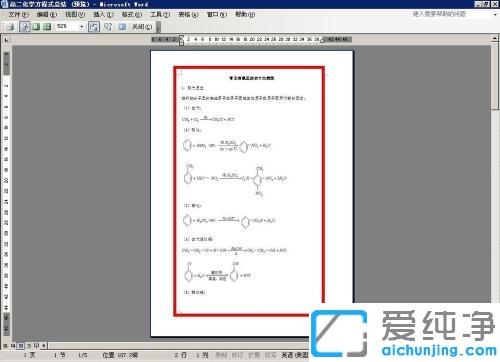
Task: Click the right indent marker on ruler
Action: coord(322,41)
